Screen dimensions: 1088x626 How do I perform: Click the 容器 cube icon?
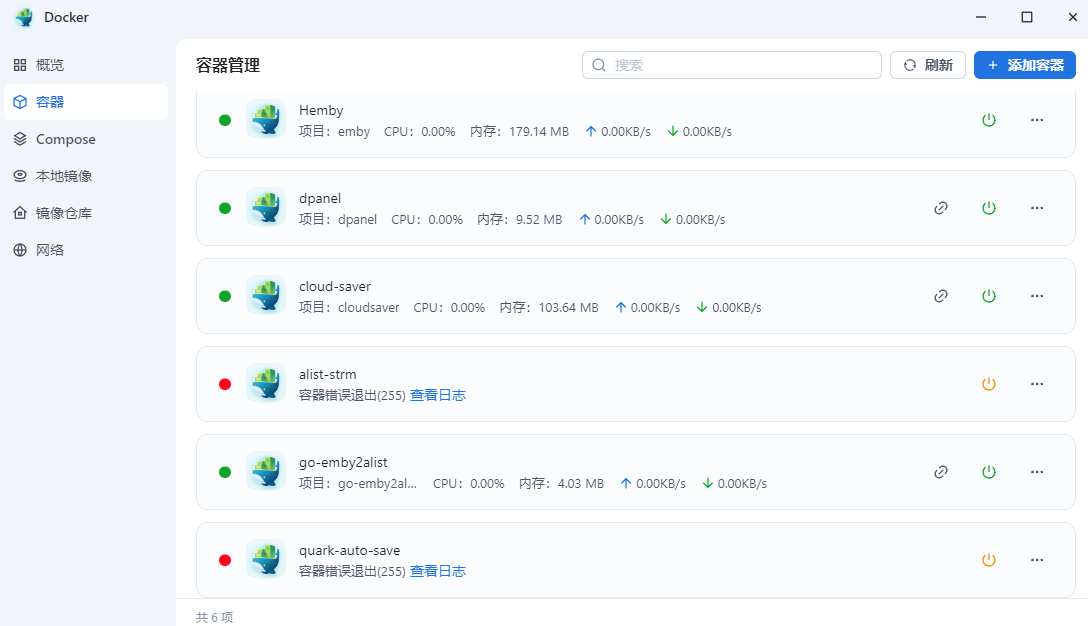coord(20,102)
